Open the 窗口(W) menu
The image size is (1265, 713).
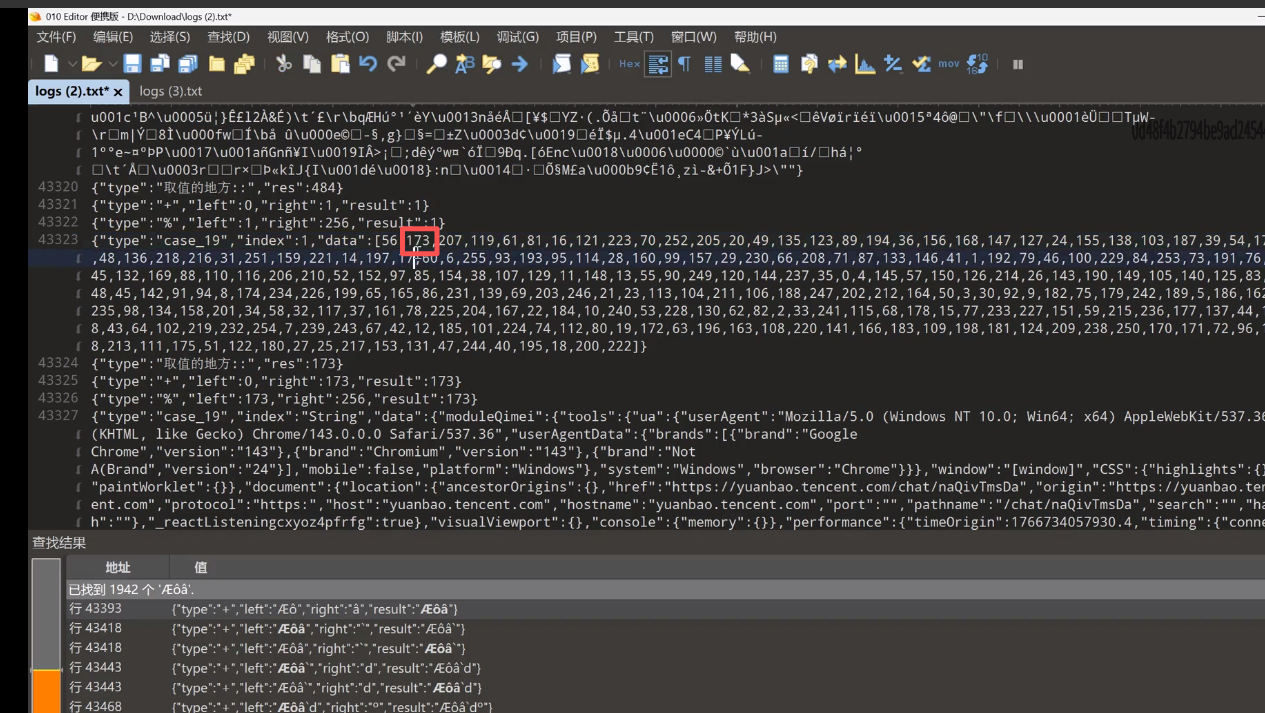(694, 37)
